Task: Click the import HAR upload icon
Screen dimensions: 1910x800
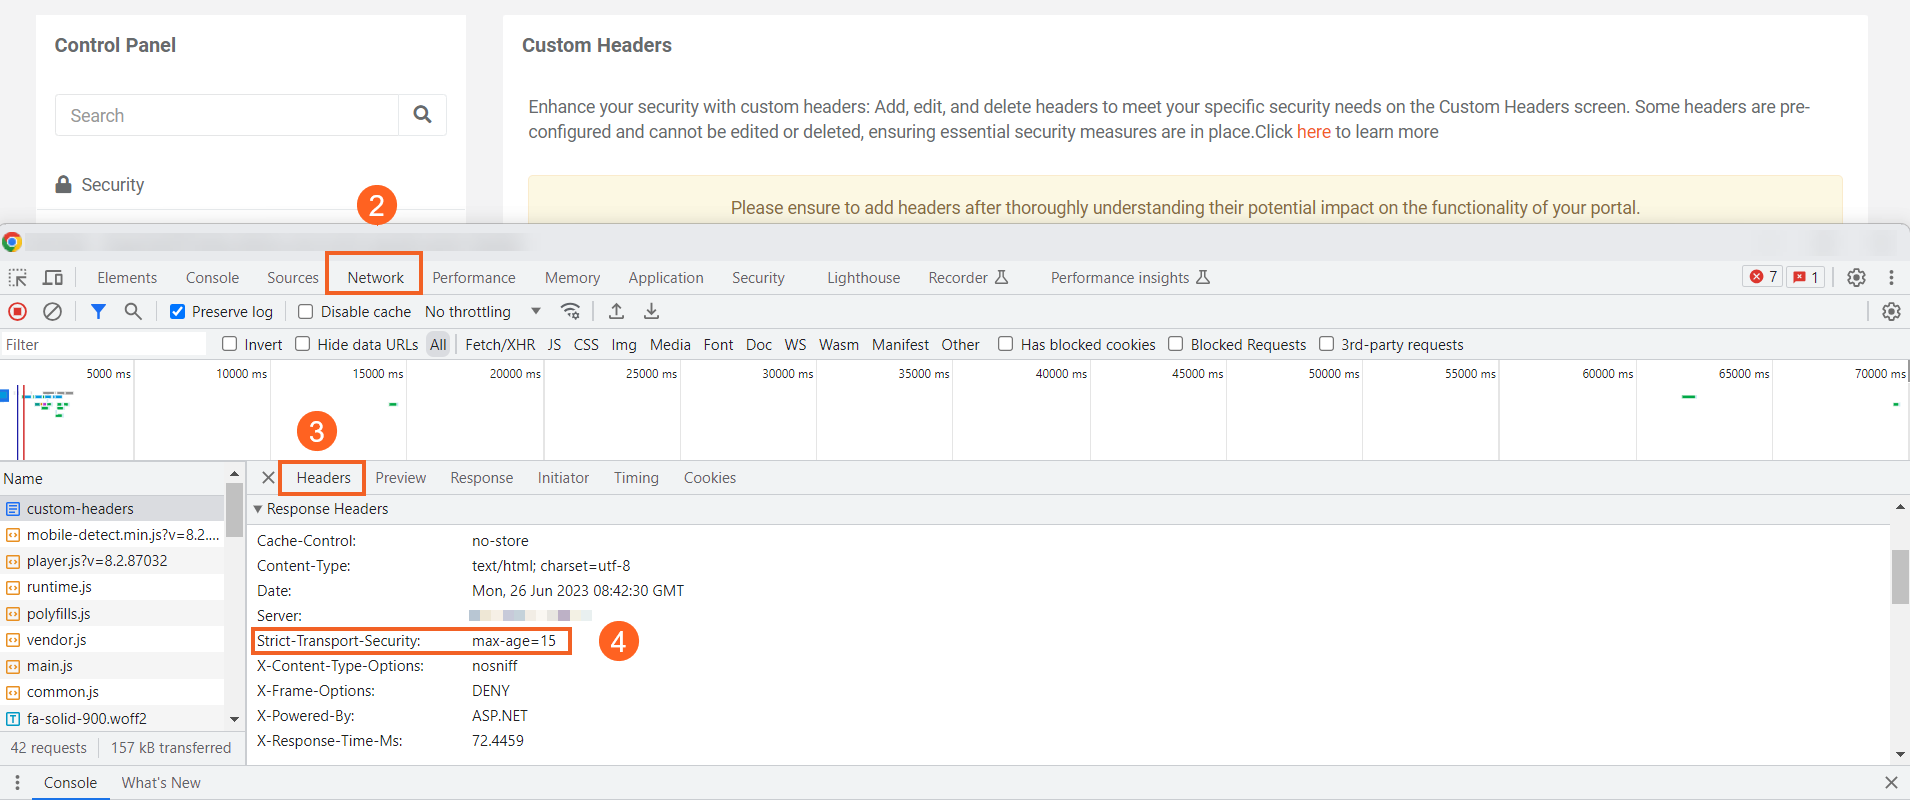Action: tap(617, 312)
